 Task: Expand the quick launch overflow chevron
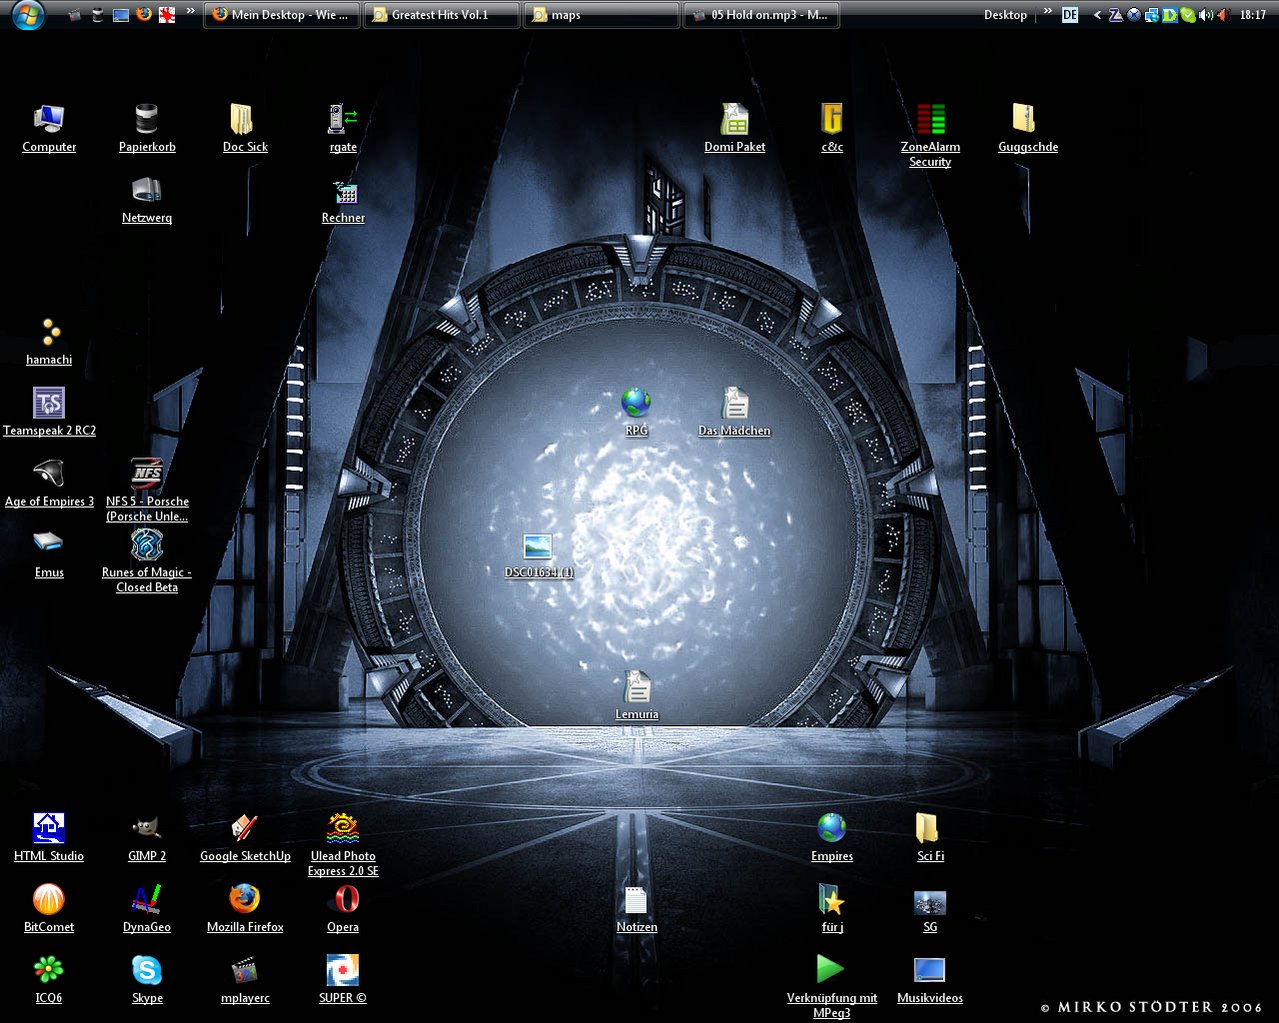pos(190,13)
